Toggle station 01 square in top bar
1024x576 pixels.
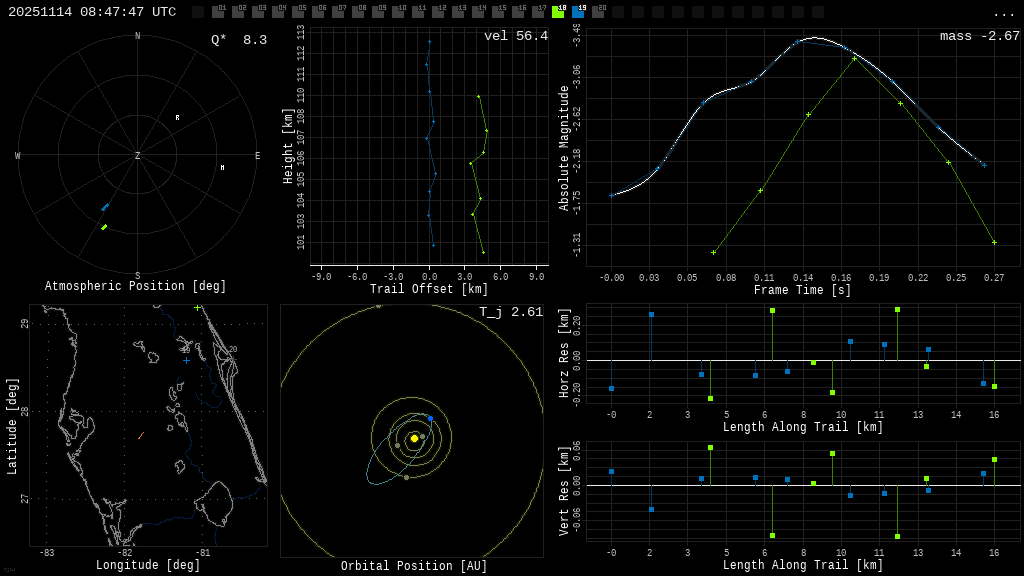tap(218, 12)
